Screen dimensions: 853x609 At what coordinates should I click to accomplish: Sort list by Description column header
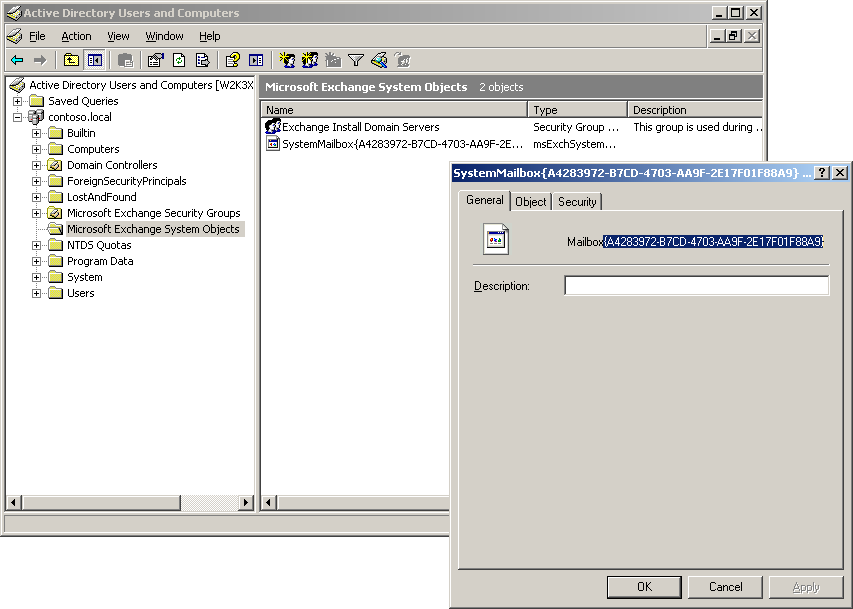pyautogui.click(x=695, y=110)
